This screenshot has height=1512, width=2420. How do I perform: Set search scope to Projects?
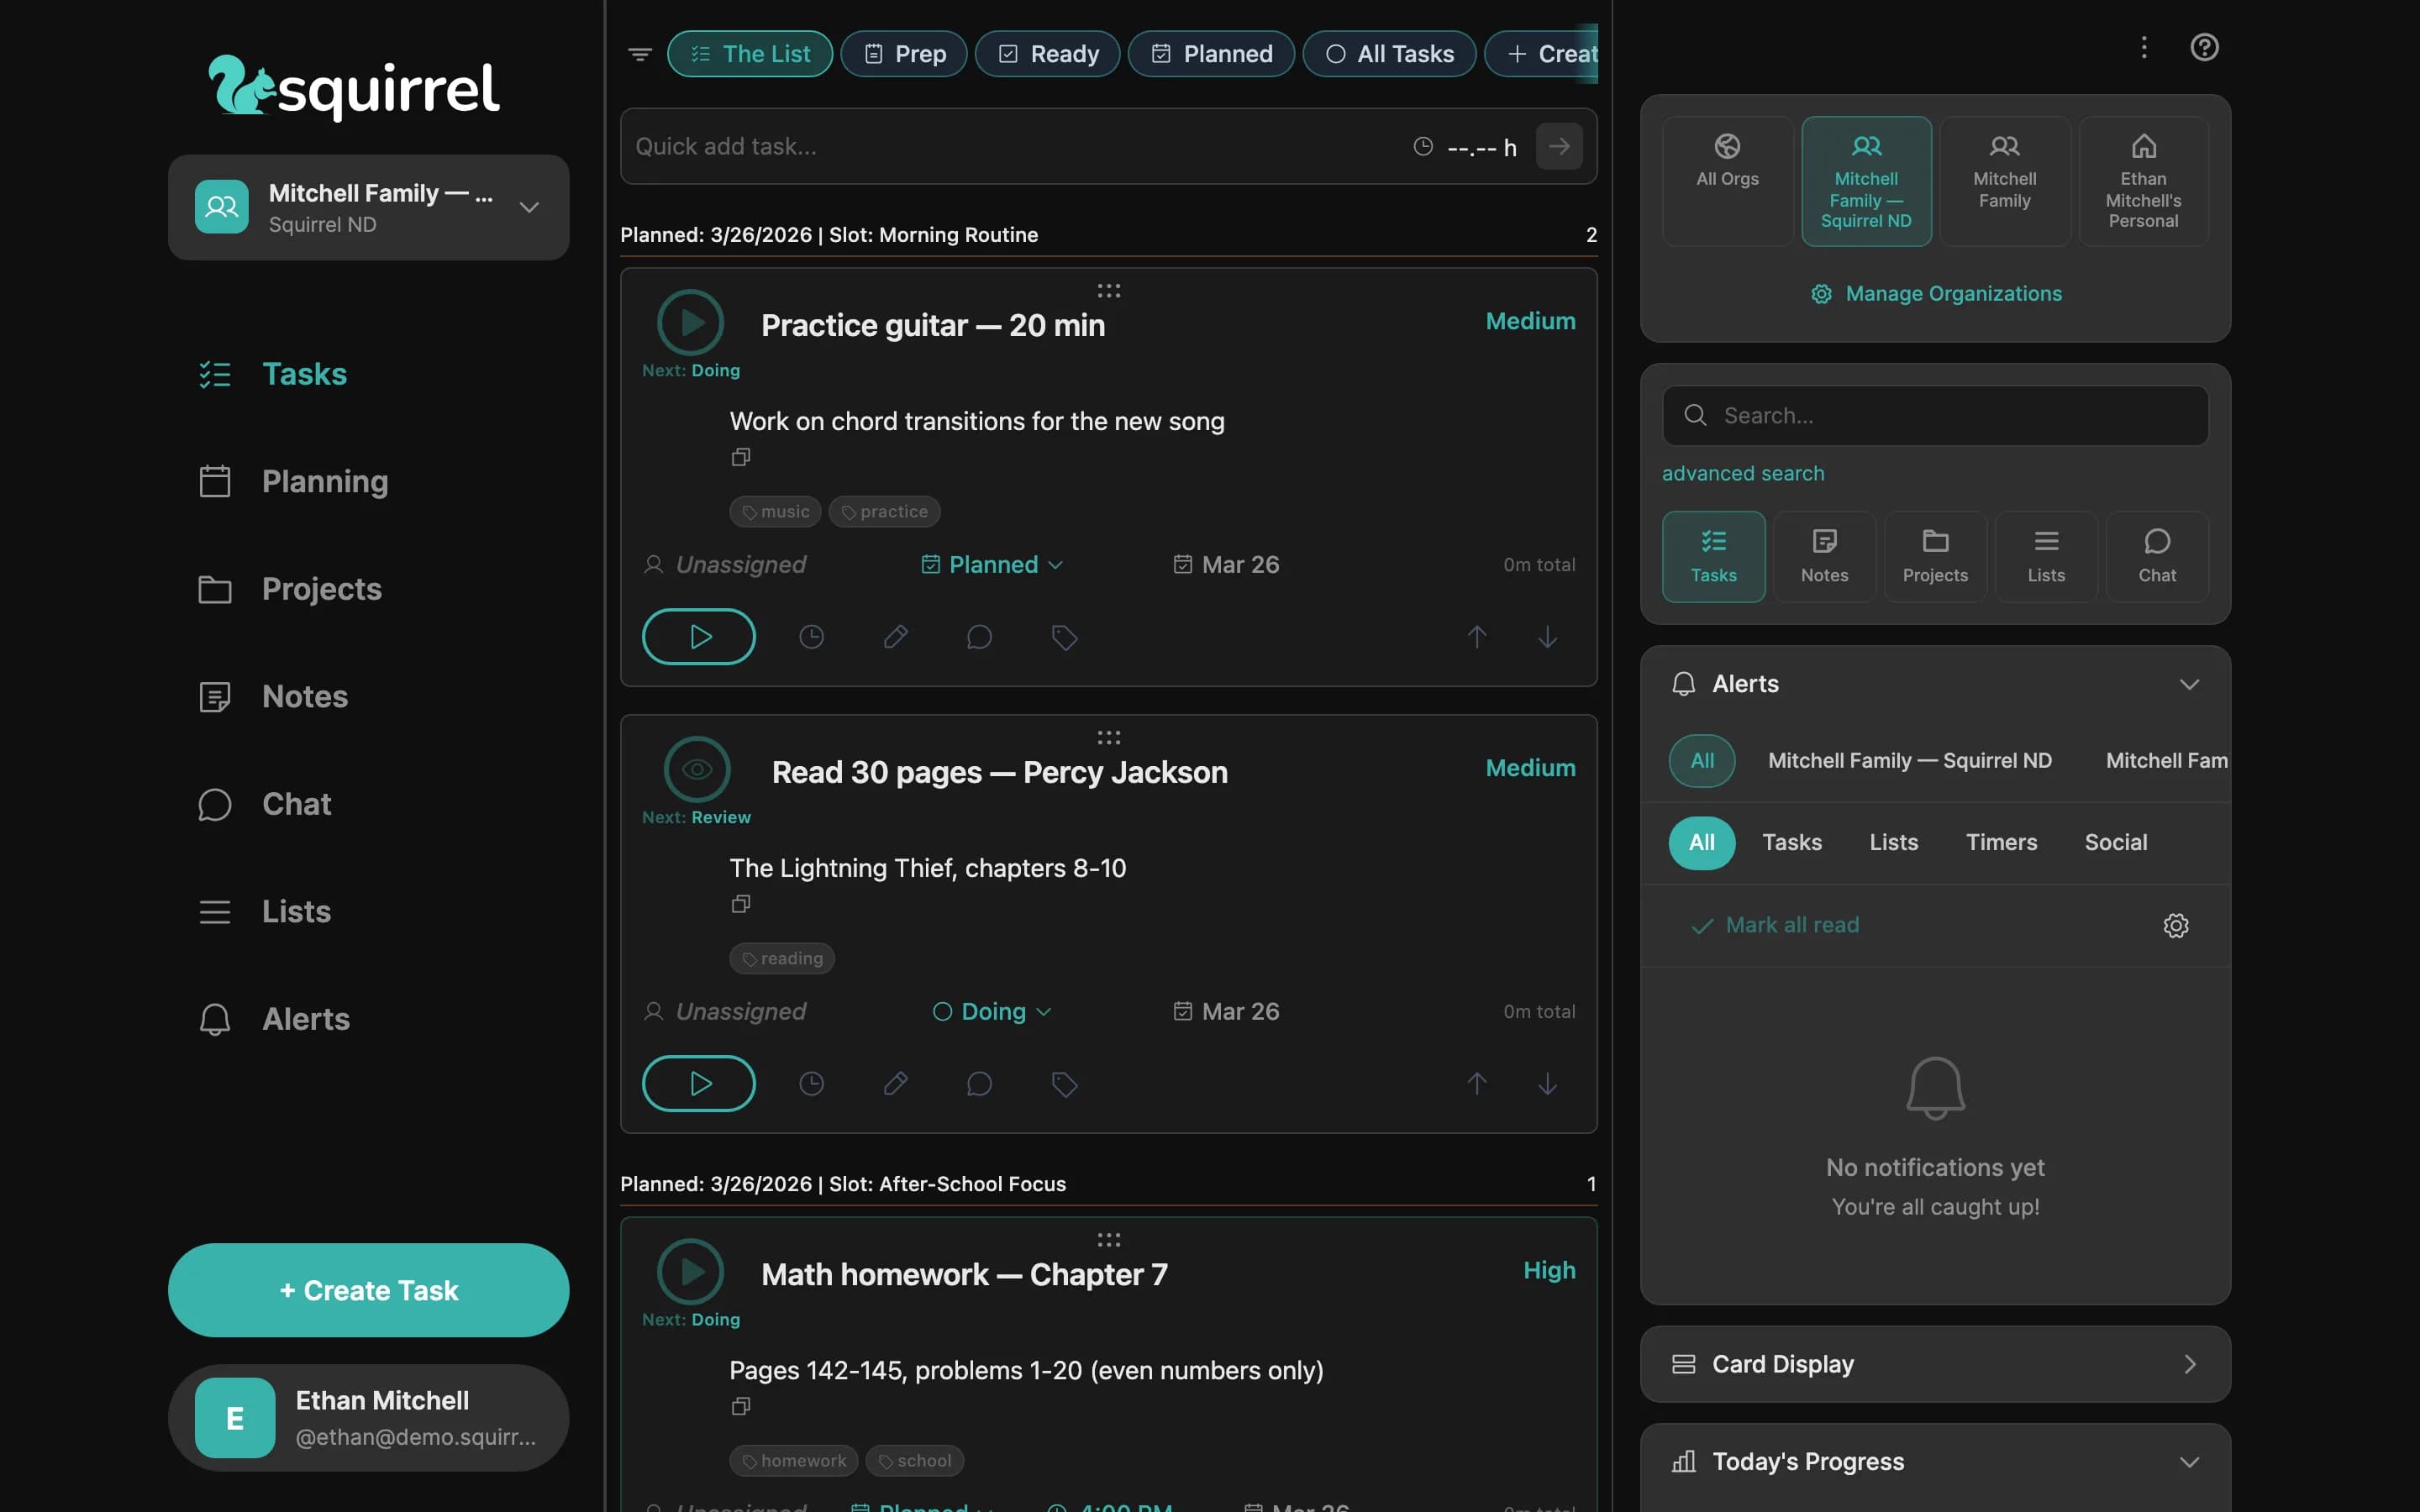coord(1935,557)
